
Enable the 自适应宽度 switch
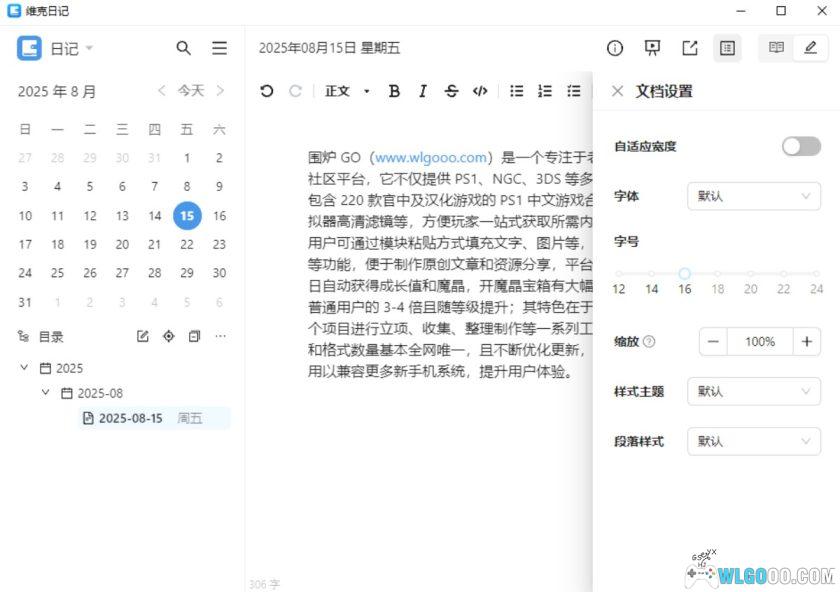800,146
